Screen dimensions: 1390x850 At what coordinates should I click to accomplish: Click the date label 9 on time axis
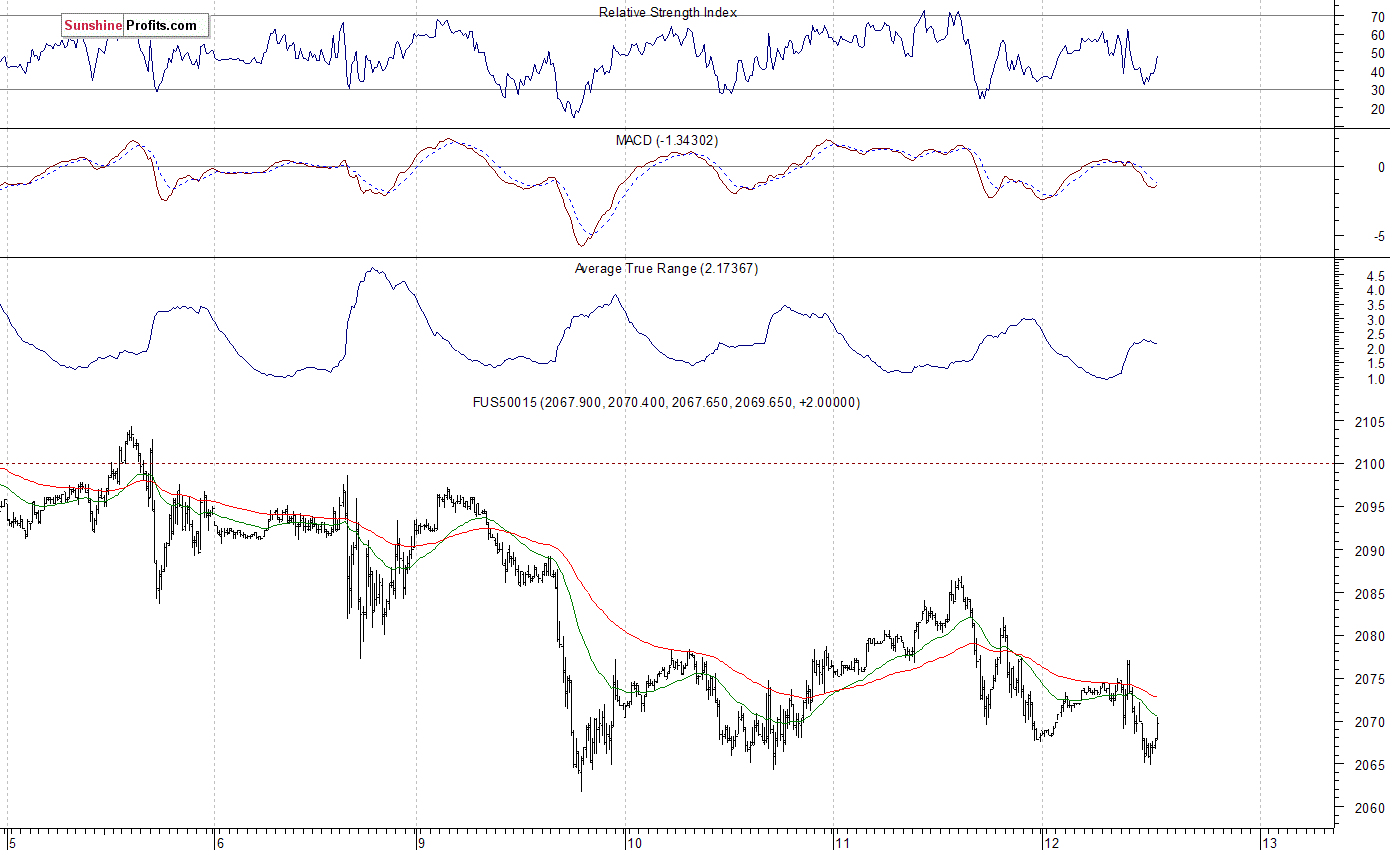tap(423, 842)
